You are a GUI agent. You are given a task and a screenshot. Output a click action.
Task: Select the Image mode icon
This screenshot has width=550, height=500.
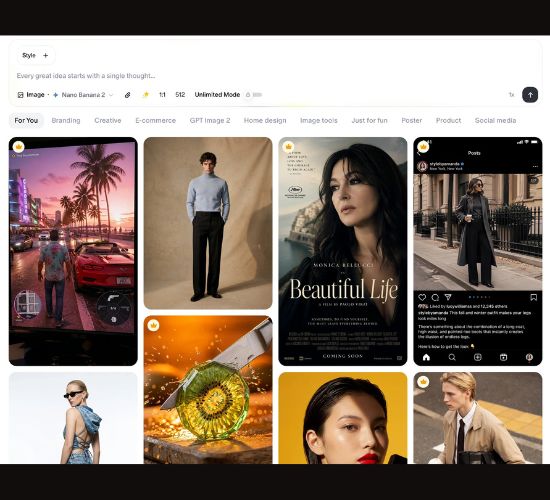21,95
